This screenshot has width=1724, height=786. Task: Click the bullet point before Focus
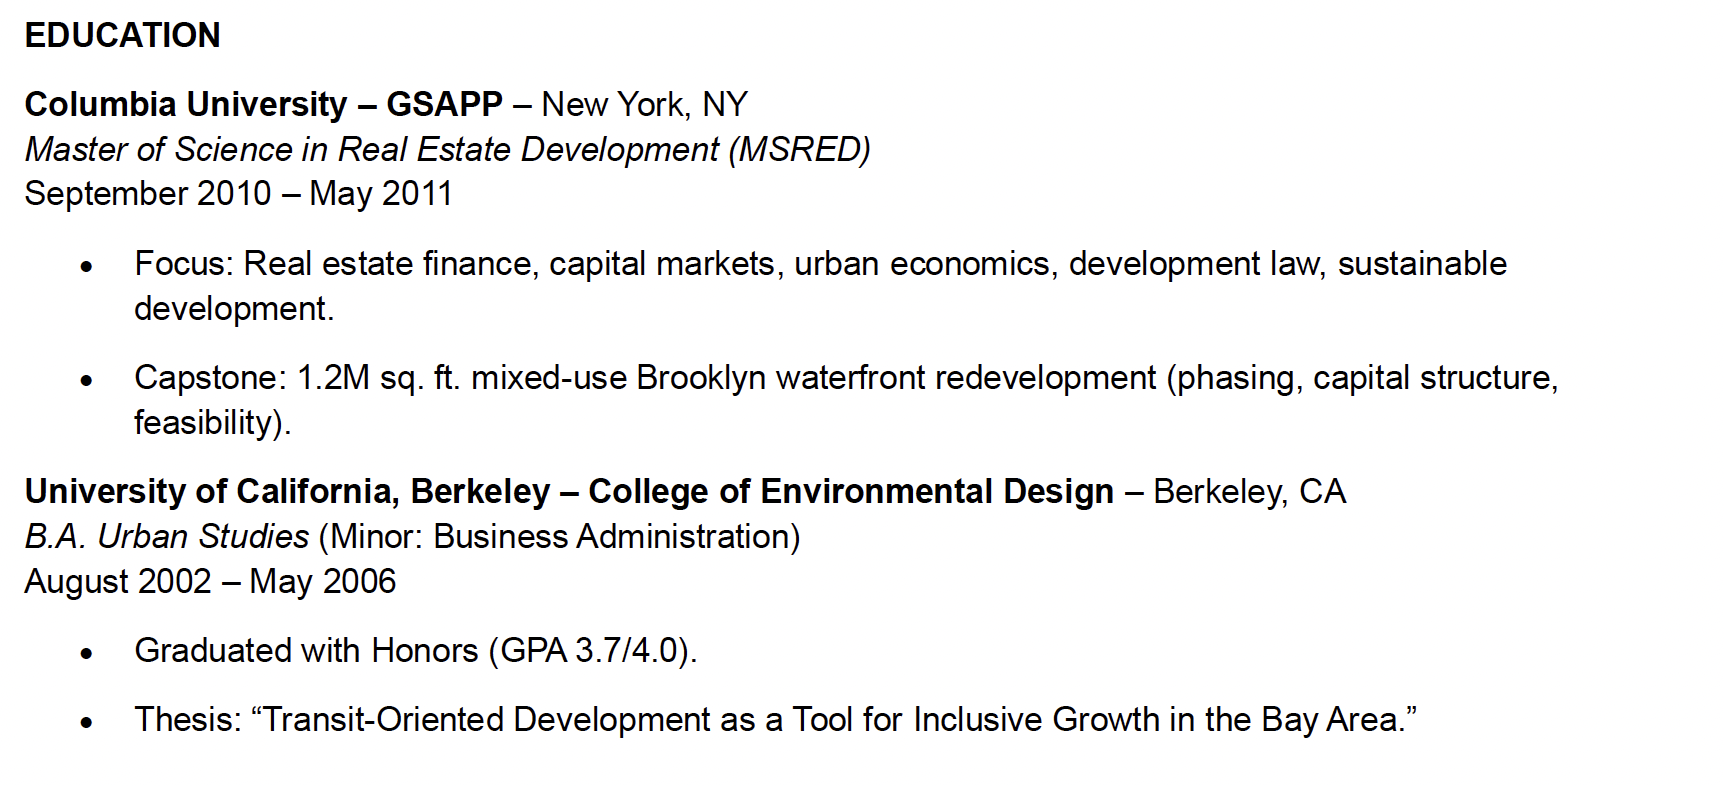pyautogui.click(x=87, y=266)
